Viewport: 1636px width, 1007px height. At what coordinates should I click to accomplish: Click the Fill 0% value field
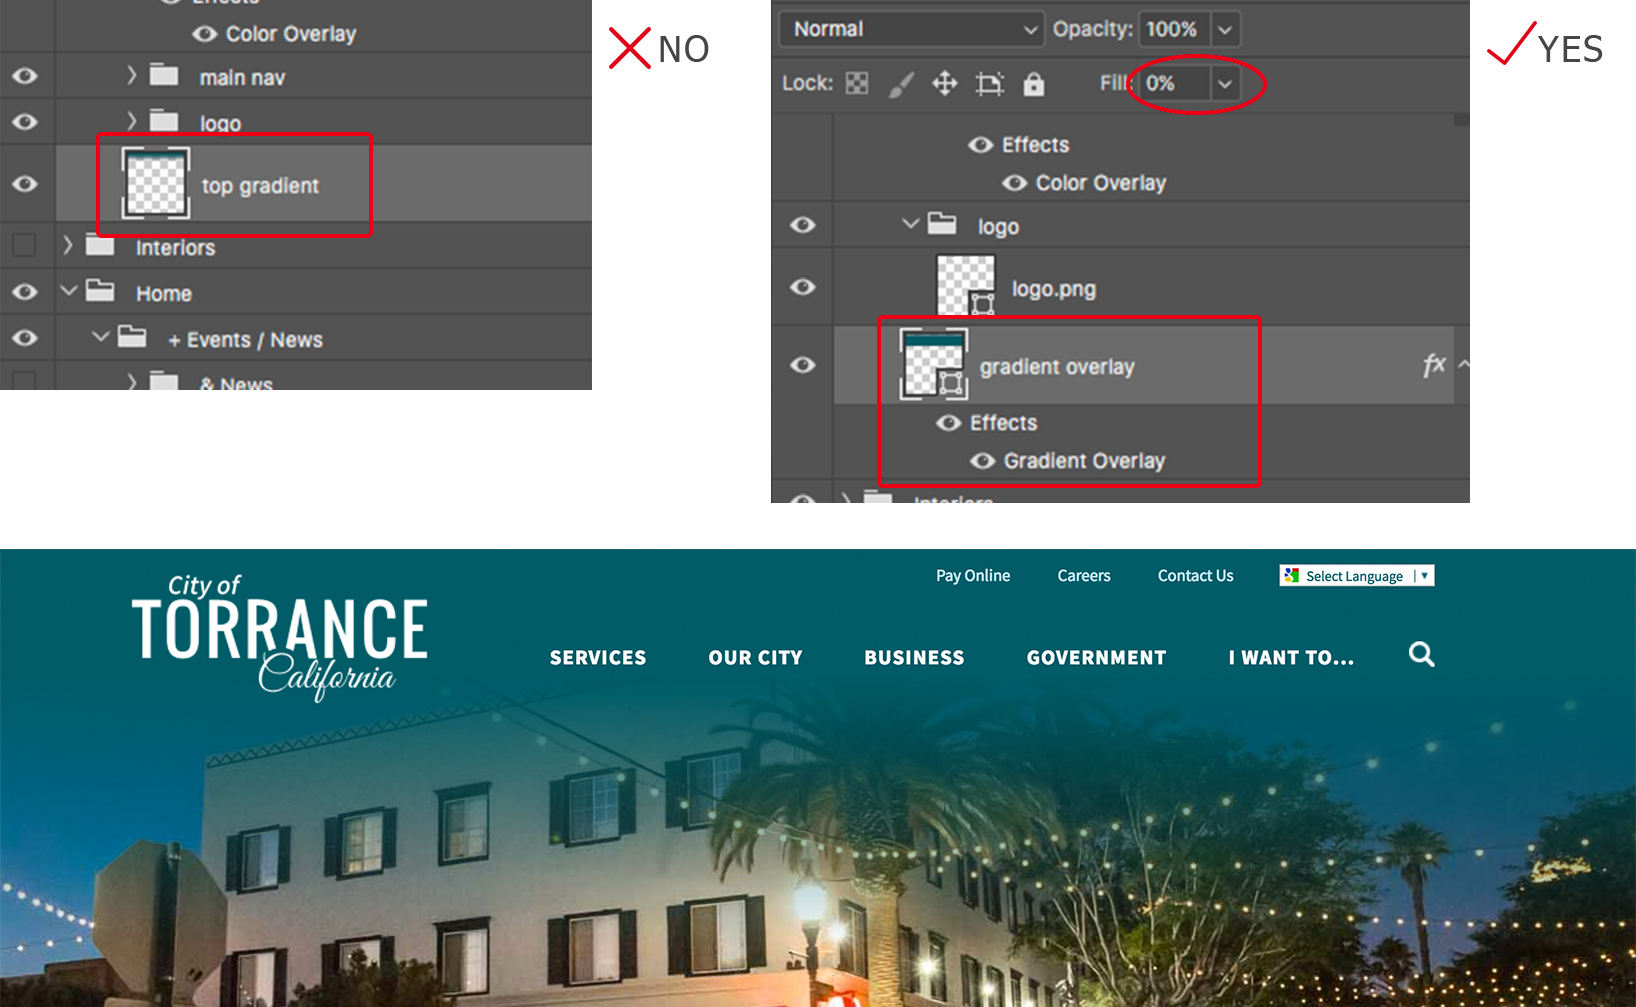1174,84
